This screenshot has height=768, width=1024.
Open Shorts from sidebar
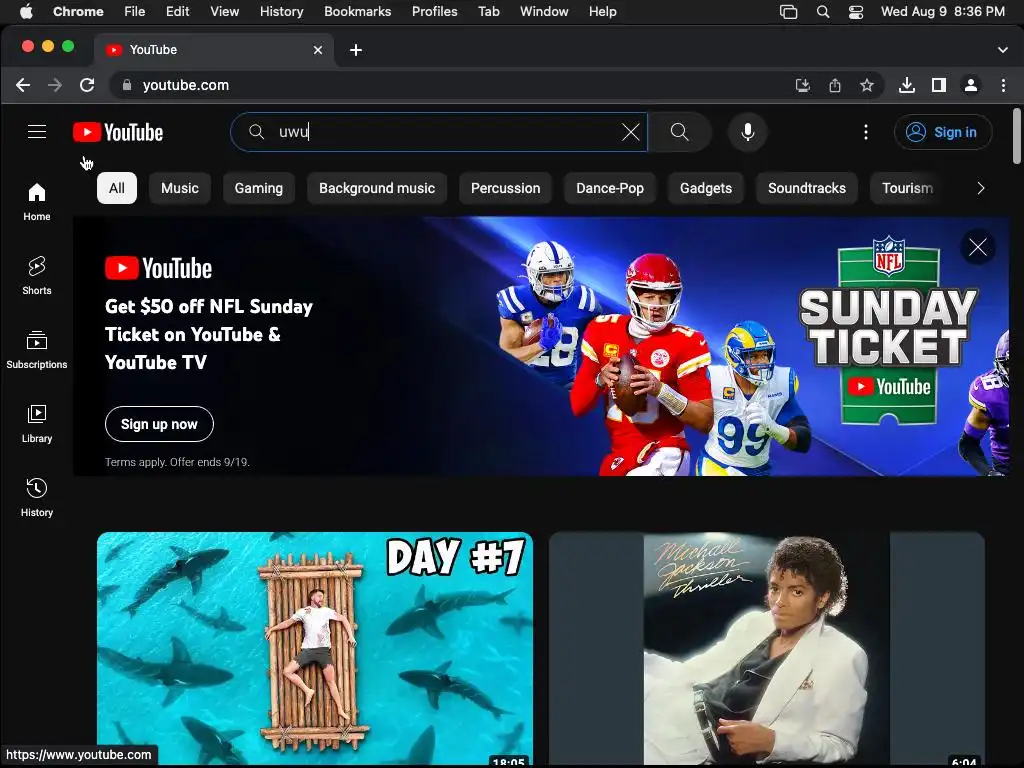(x=37, y=276)
